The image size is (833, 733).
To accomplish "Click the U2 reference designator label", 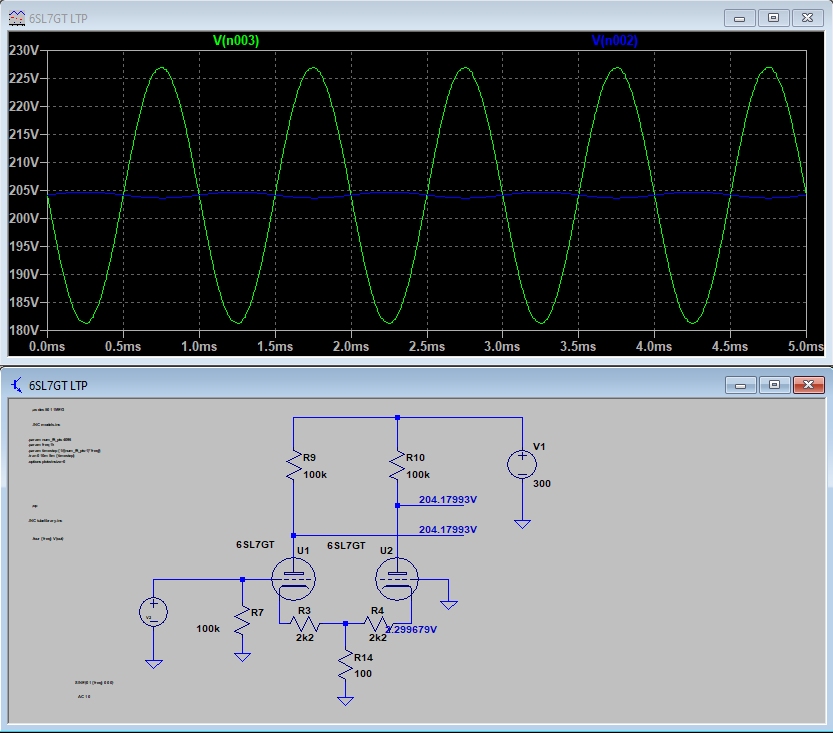I will tap(386, 550).
